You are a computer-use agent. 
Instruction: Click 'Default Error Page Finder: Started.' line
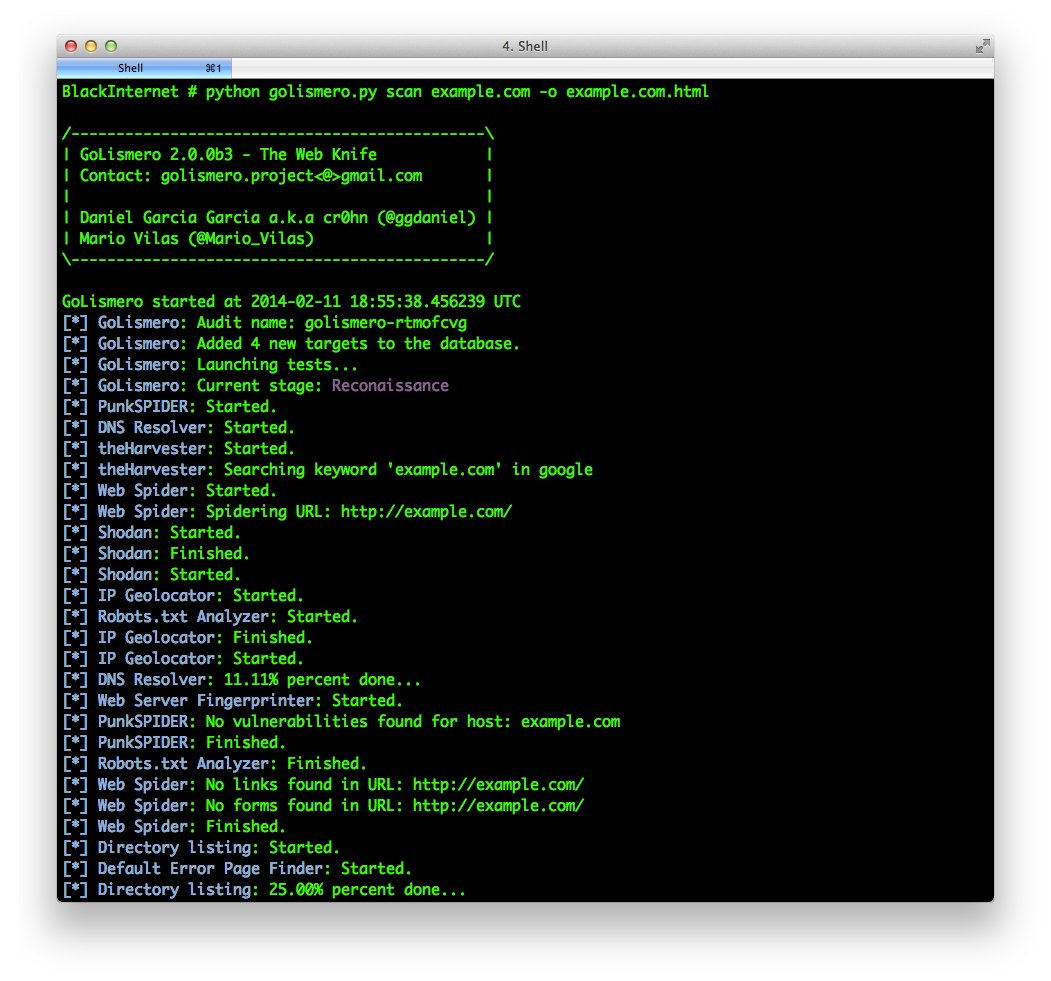point(237,868)
